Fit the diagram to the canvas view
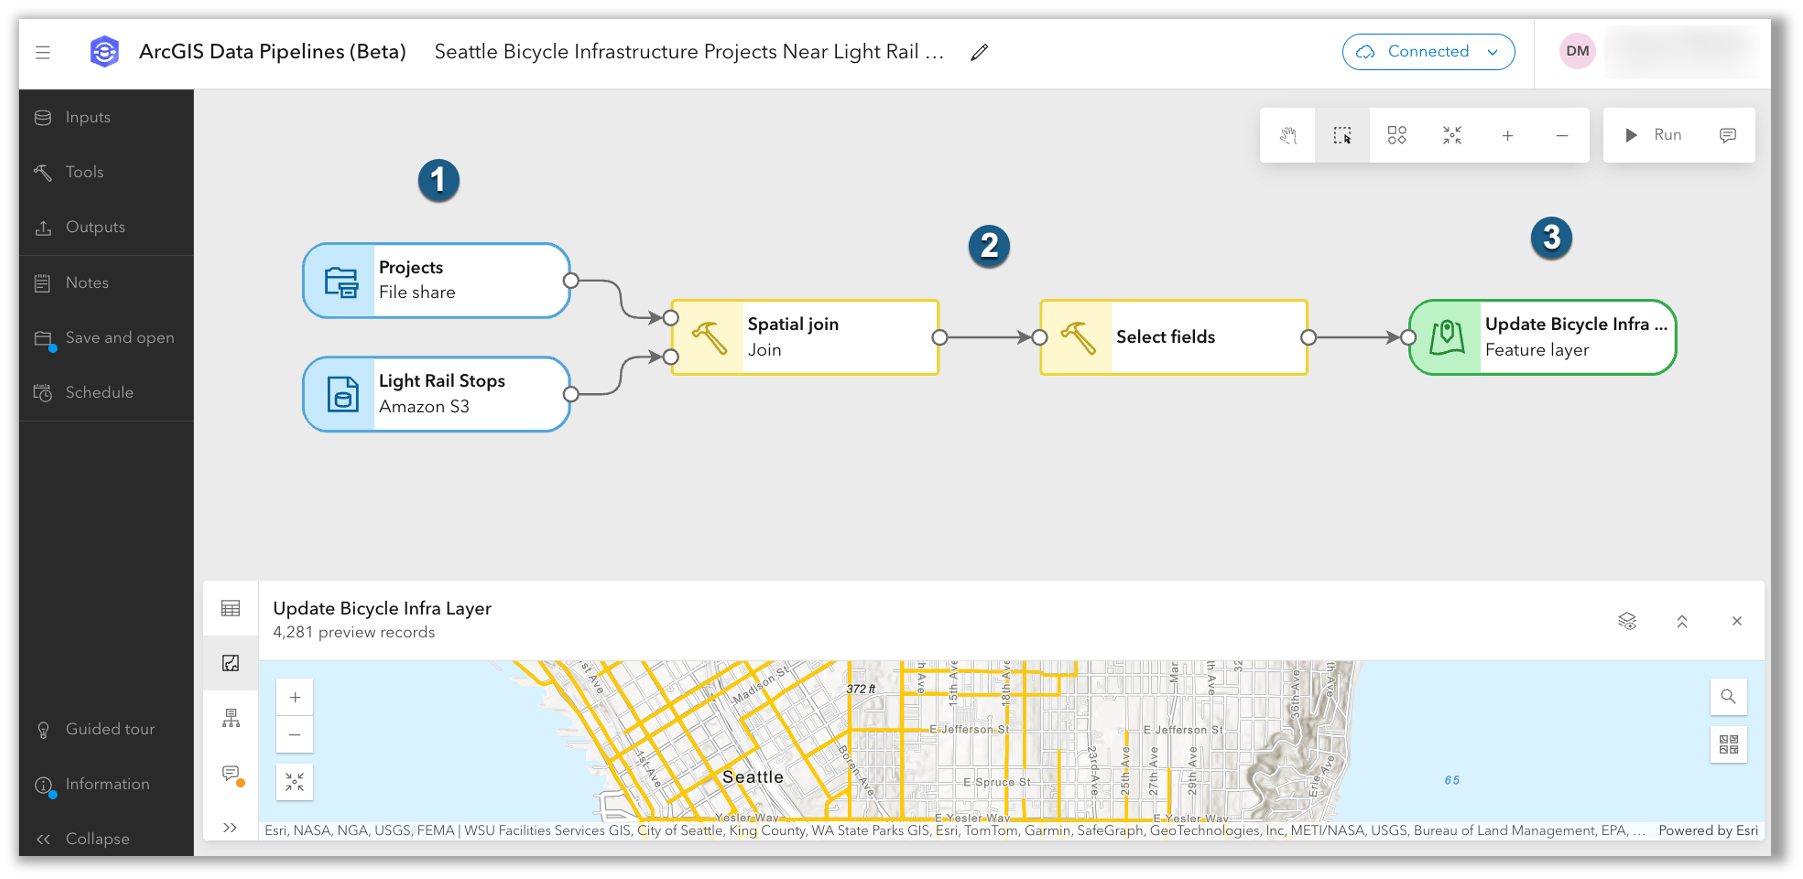 (x=1452, y=136)
